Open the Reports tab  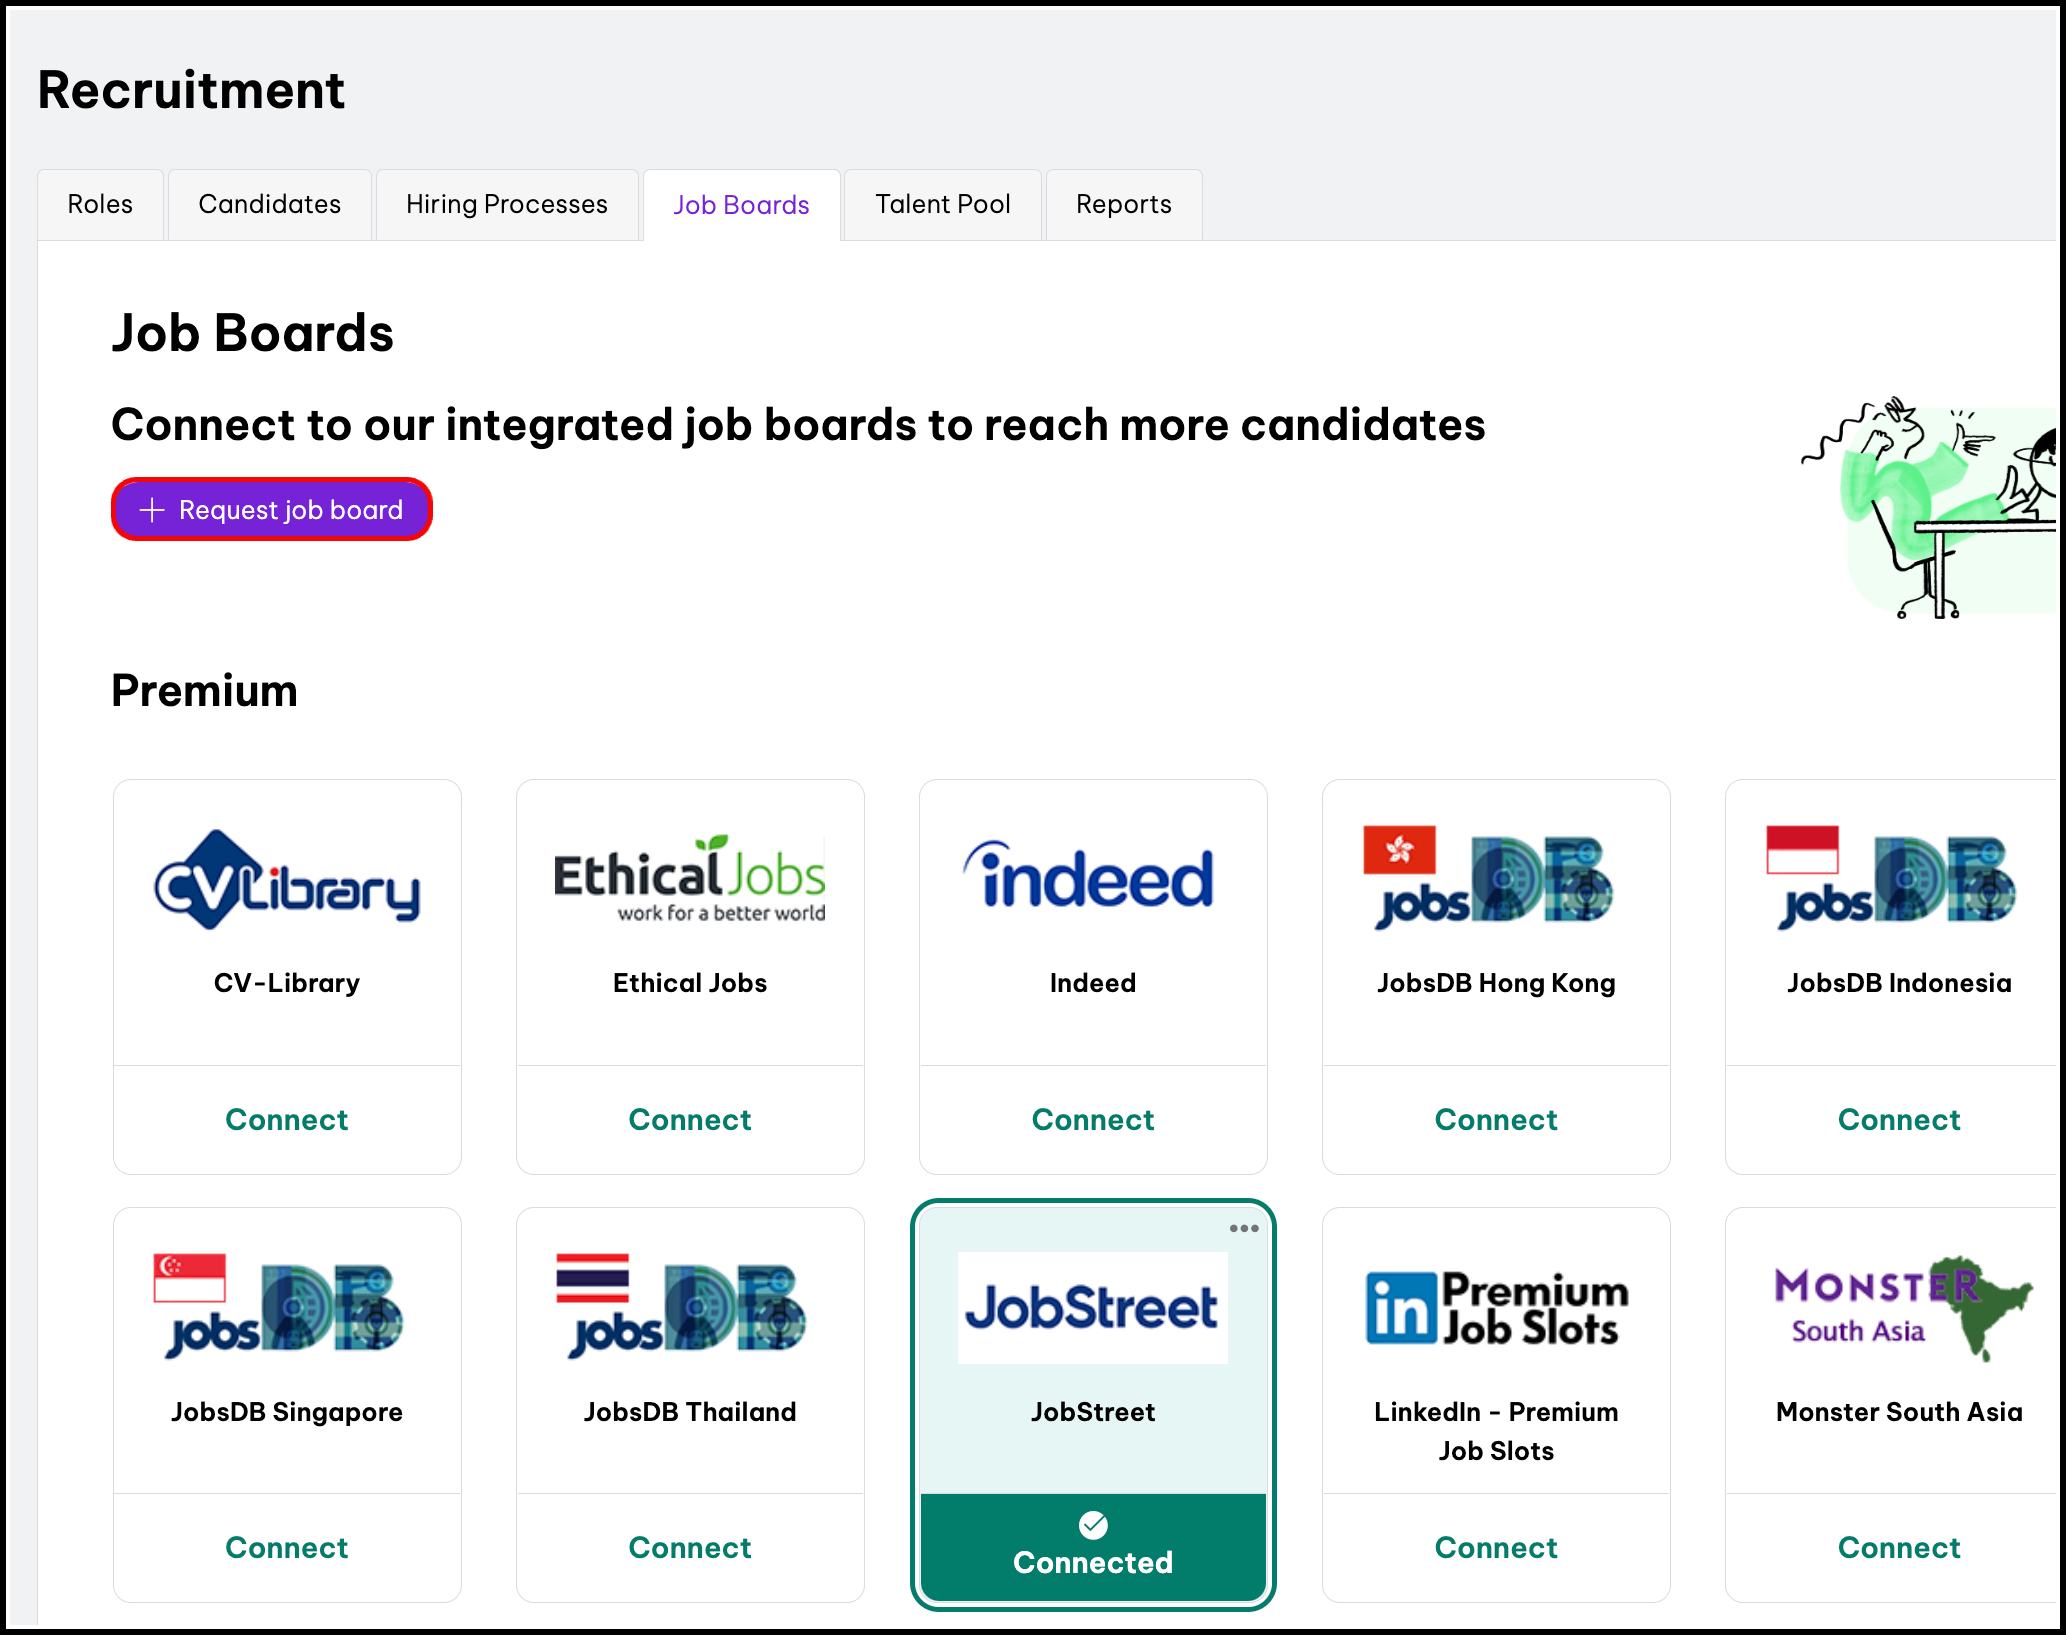[1123, 205]
